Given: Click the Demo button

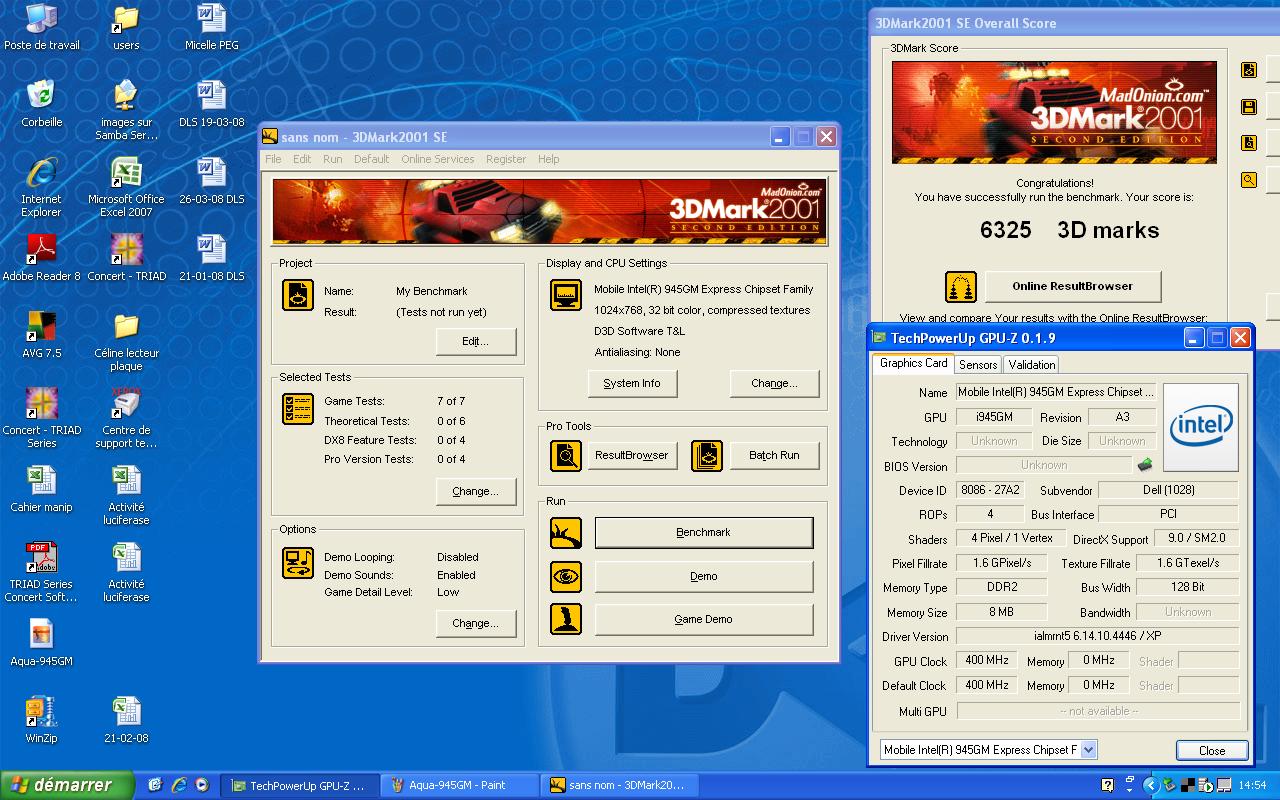Looking at the screenshot, I should click(x=704, y=577).
